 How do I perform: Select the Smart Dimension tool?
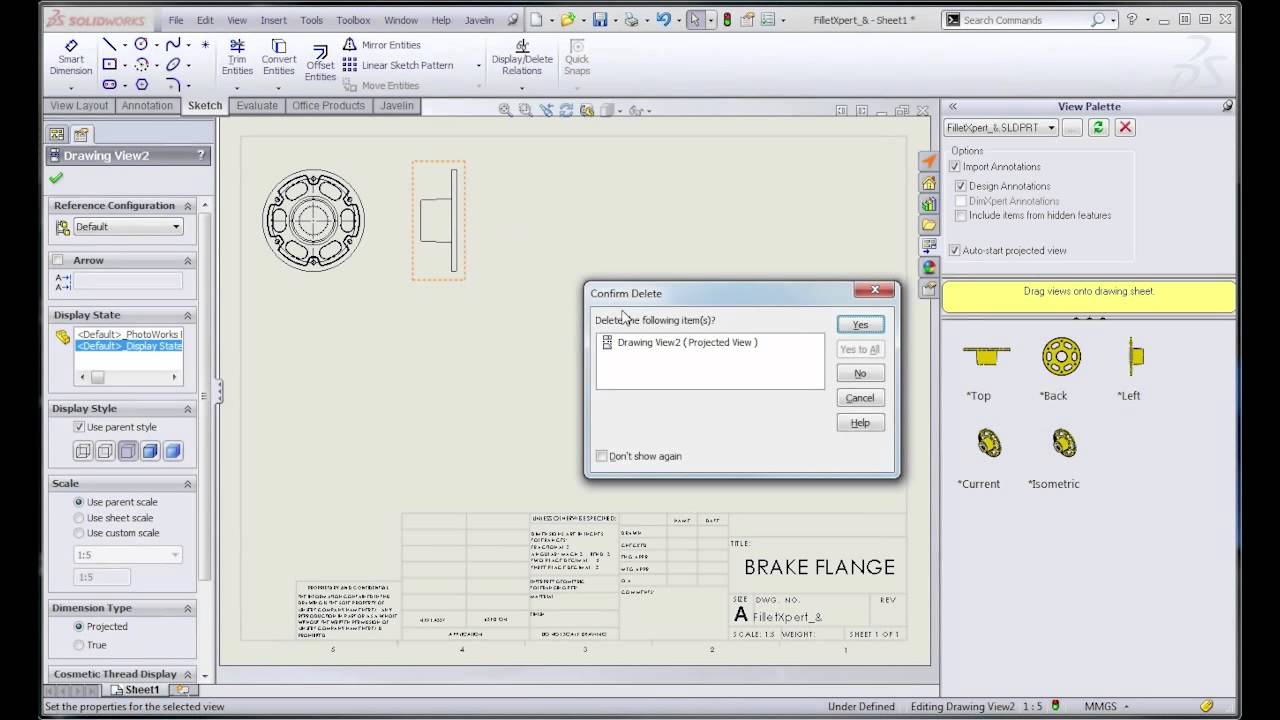tap(71, 58)
